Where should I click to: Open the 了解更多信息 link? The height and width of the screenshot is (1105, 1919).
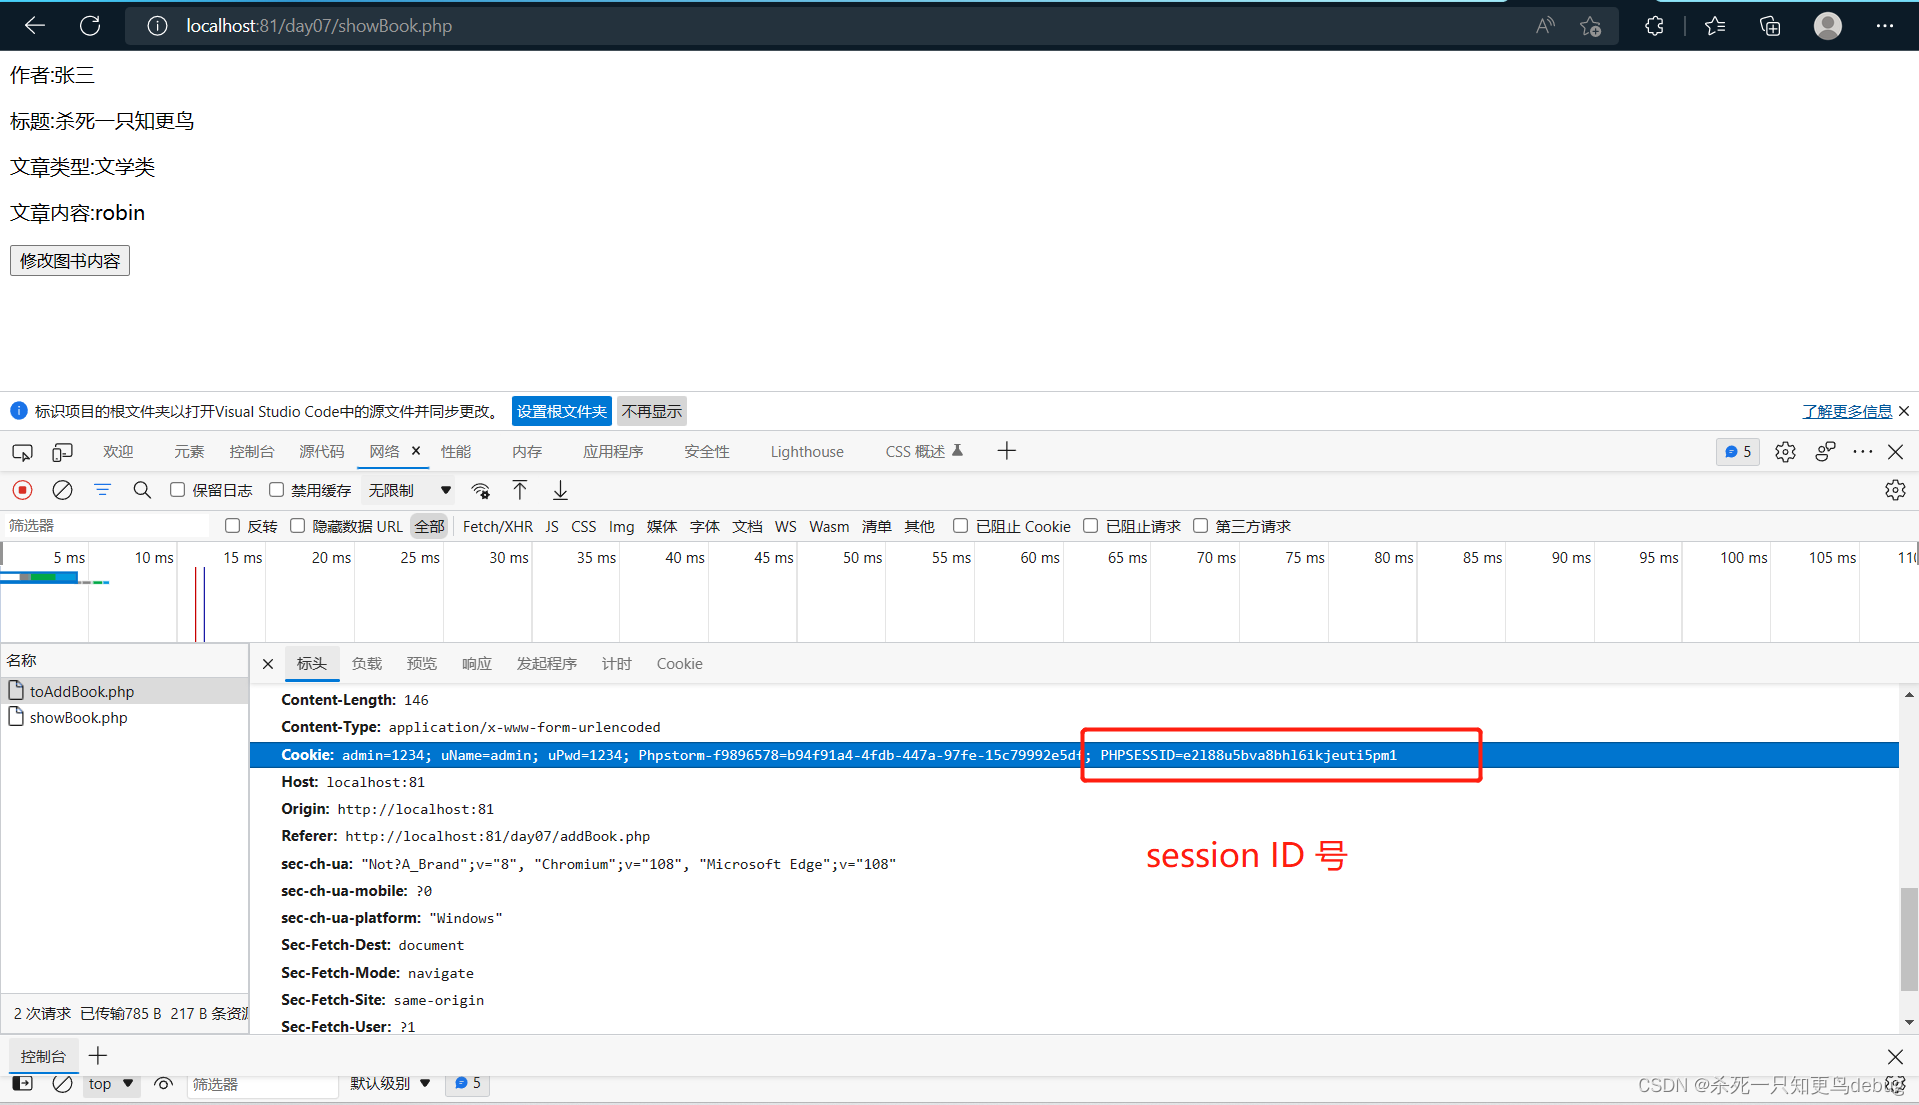1847,411
